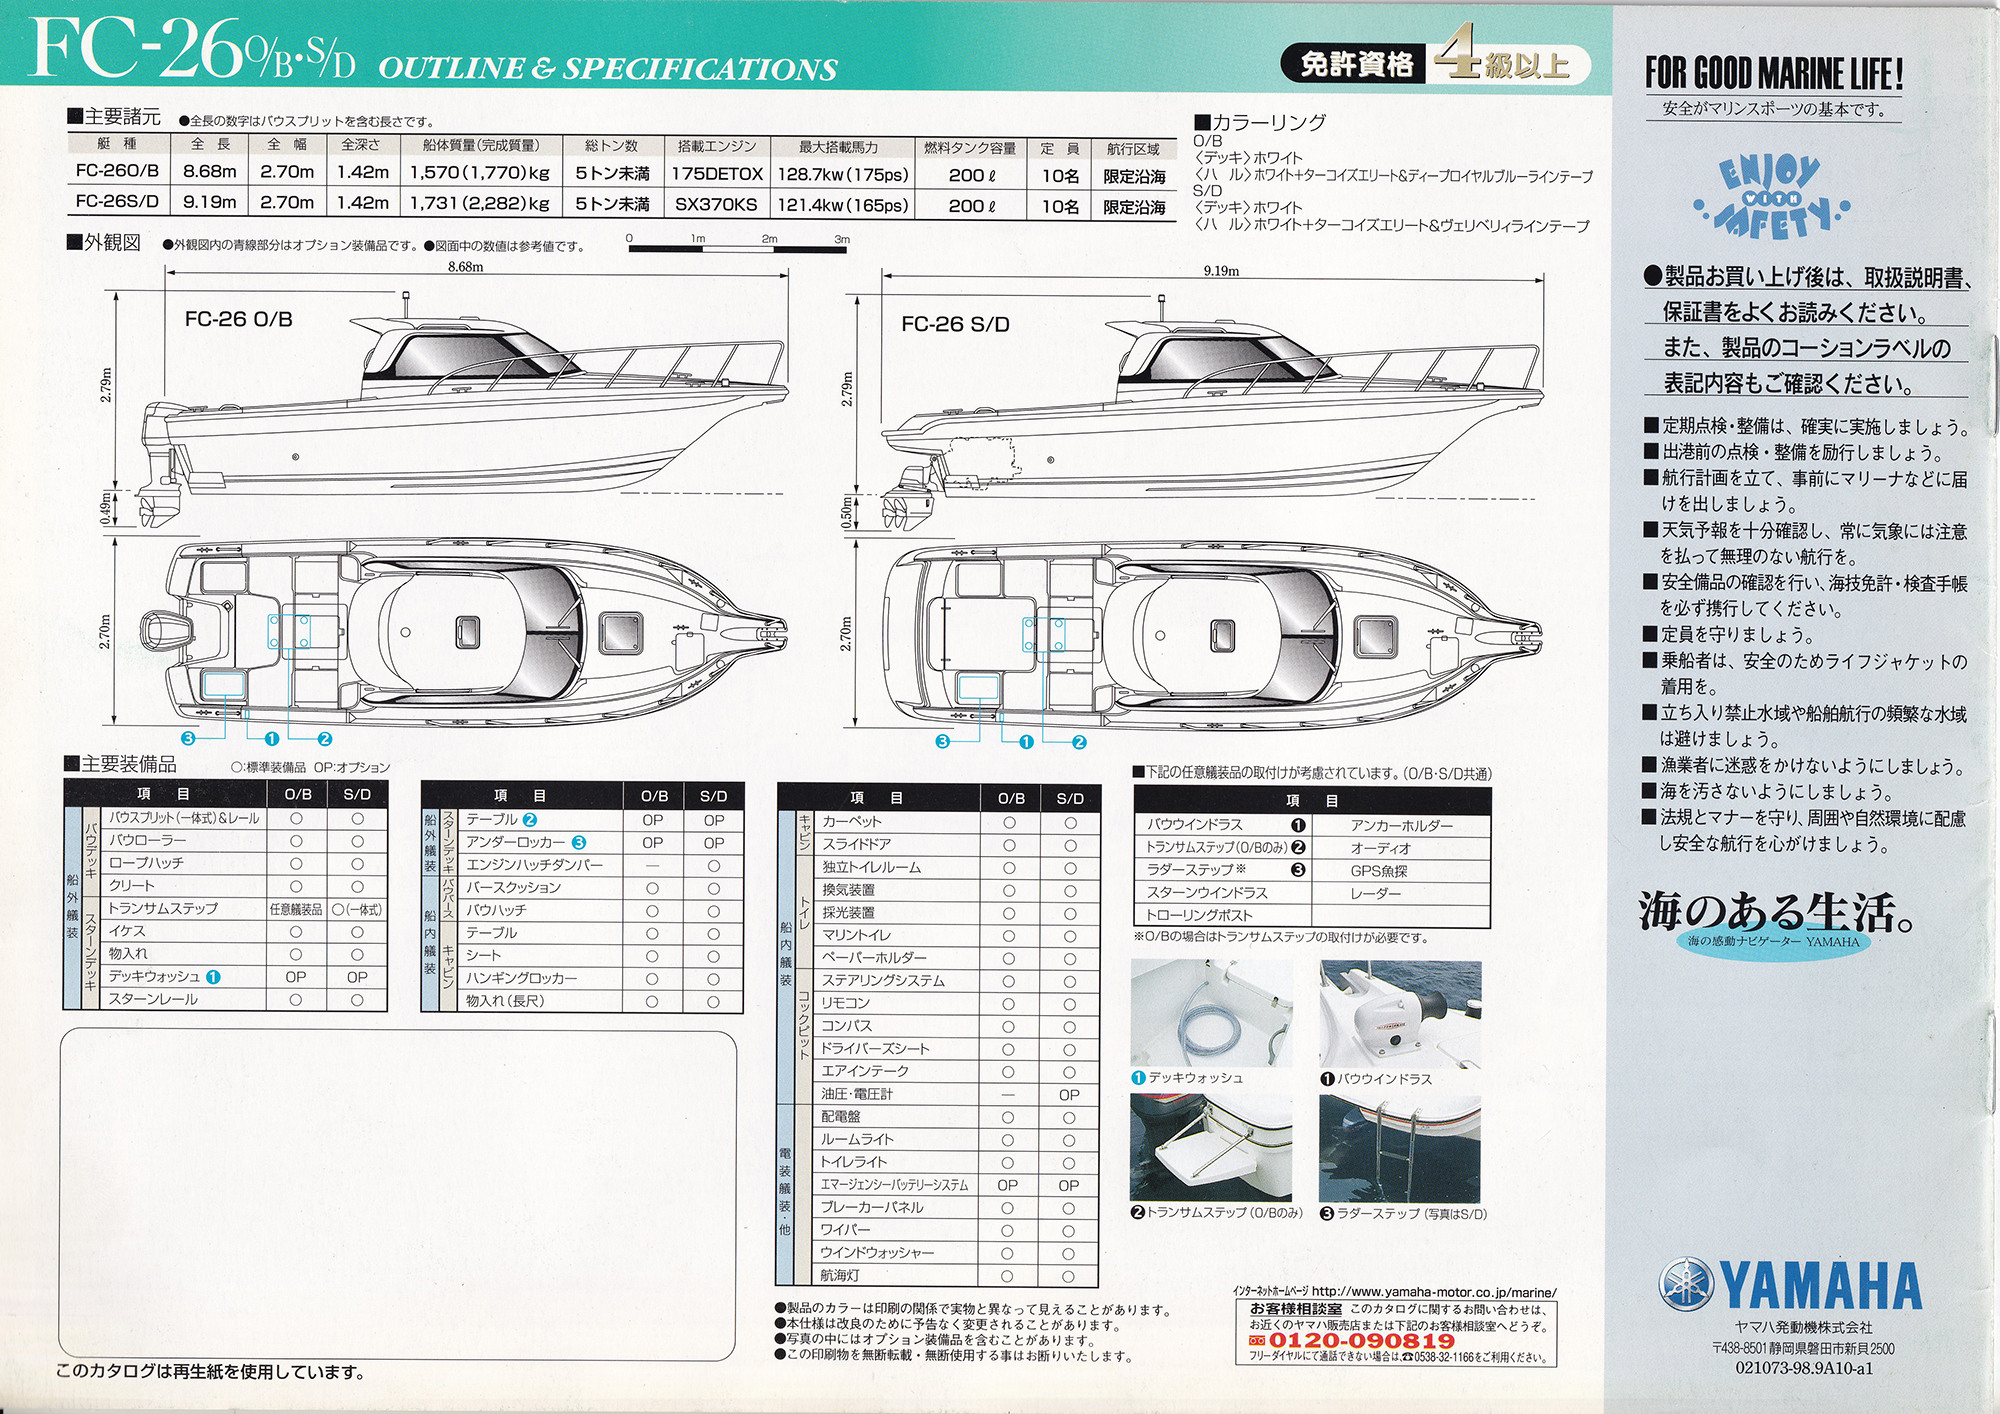
Task: Click the FC-26 S/D side profile drawing
Action: 1212,412
